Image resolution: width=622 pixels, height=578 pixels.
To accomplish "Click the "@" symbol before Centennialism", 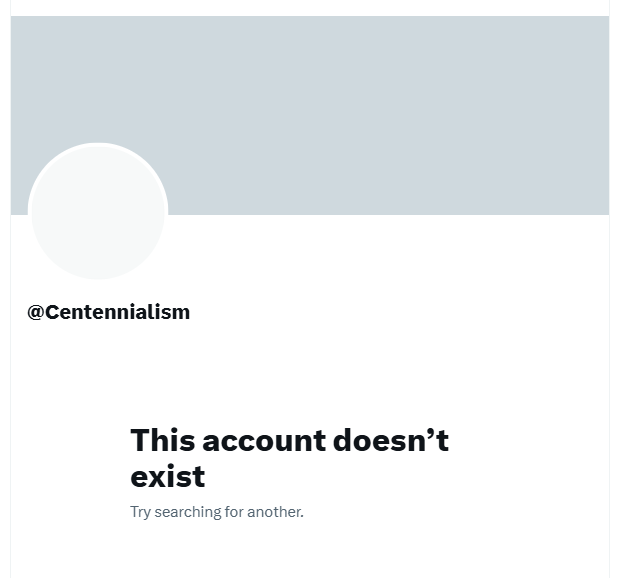I will point(35,313).
